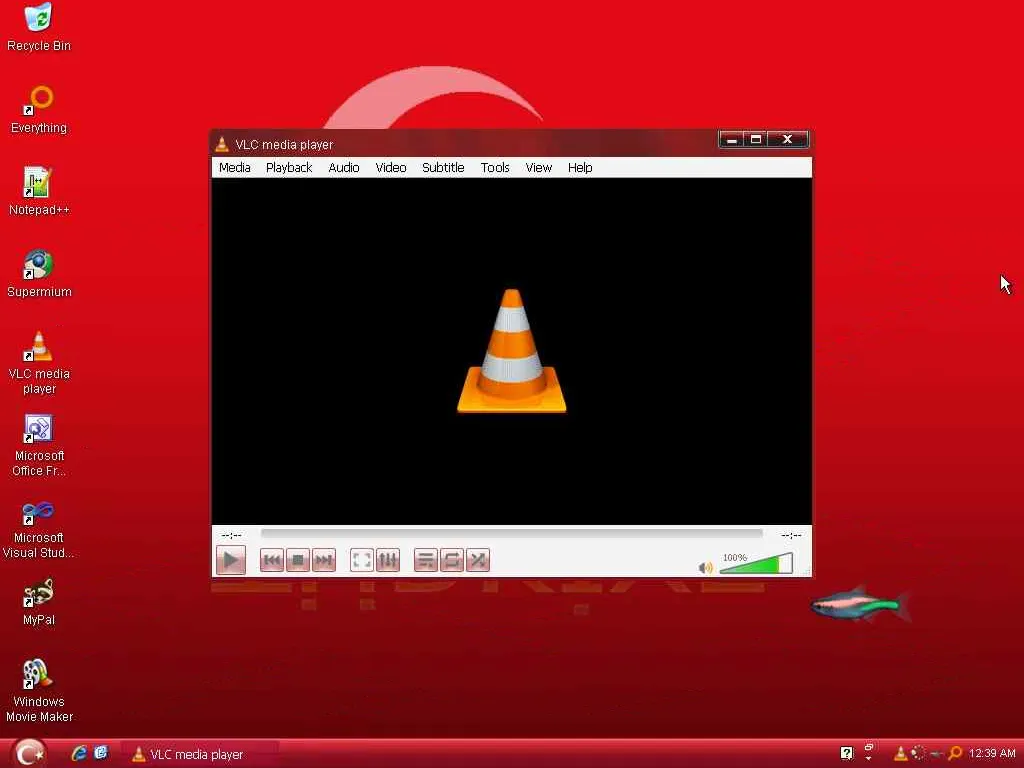
Task: Click the help question mark tray icon
Action: [x=846, y=754]
